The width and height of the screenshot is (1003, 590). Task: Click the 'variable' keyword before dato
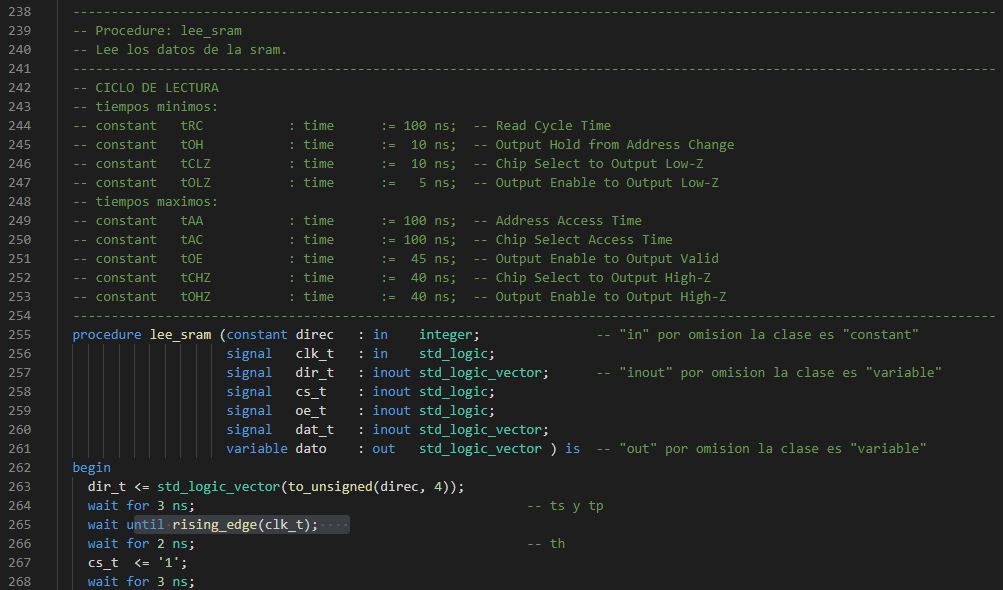coord(256,449)
